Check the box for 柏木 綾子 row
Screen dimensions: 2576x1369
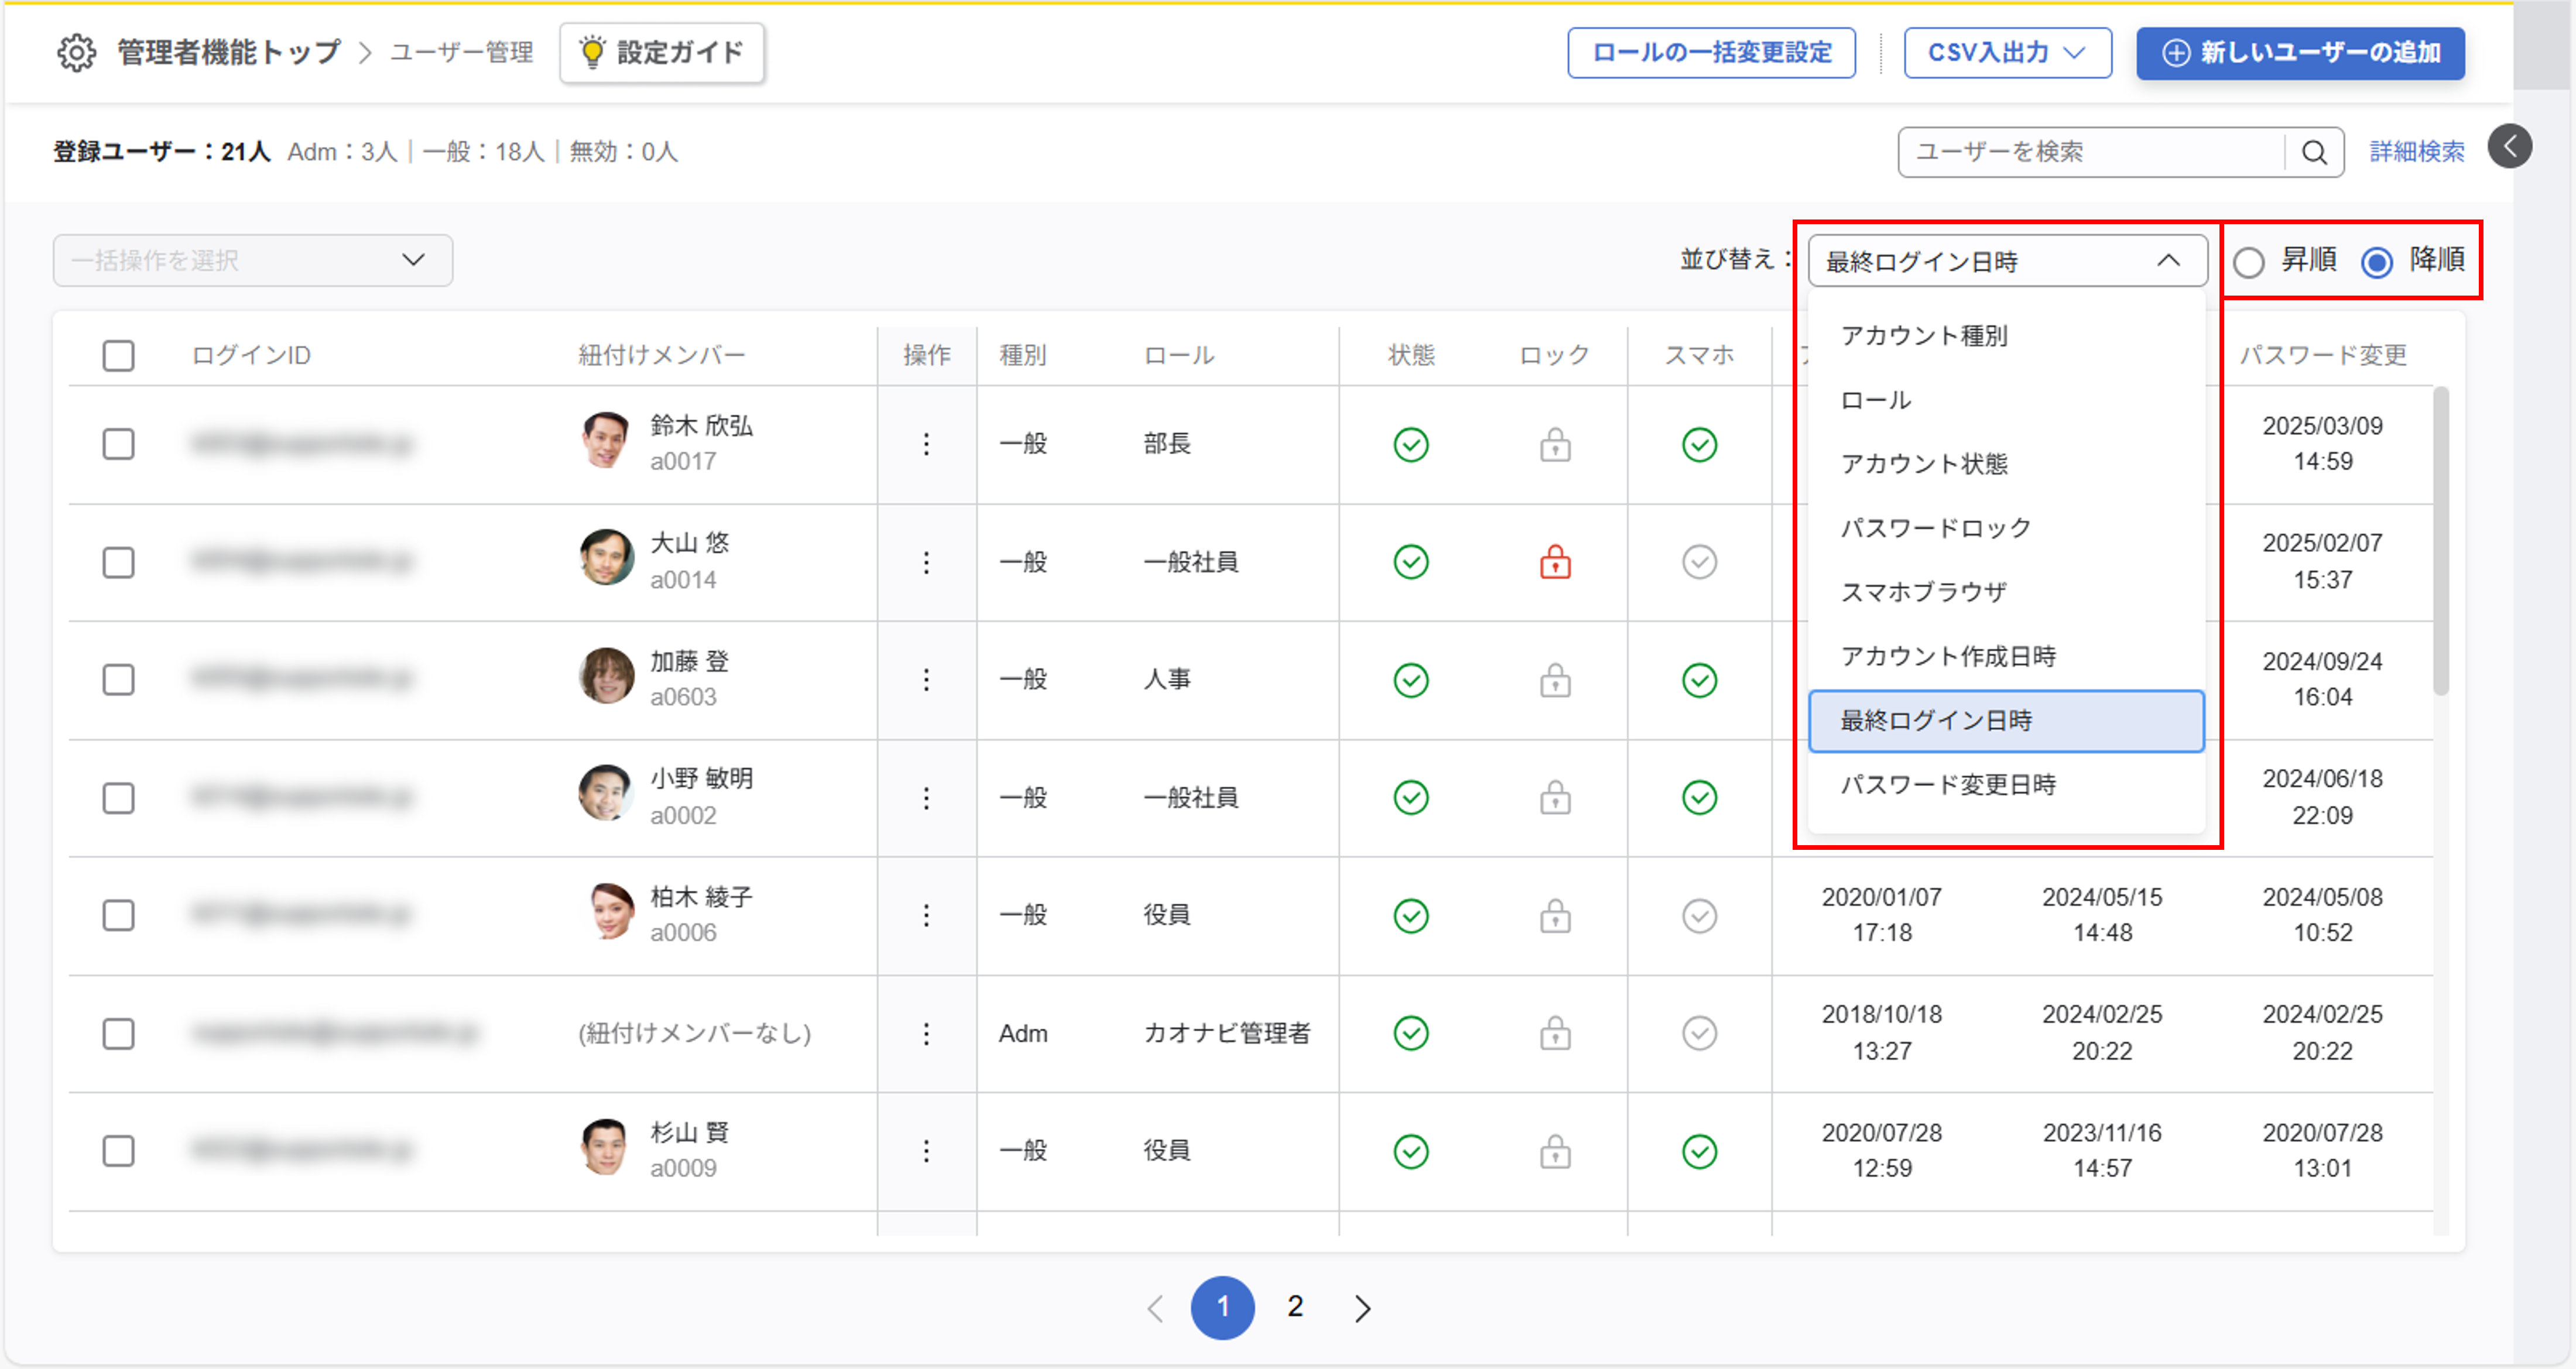tap(118, 915)
